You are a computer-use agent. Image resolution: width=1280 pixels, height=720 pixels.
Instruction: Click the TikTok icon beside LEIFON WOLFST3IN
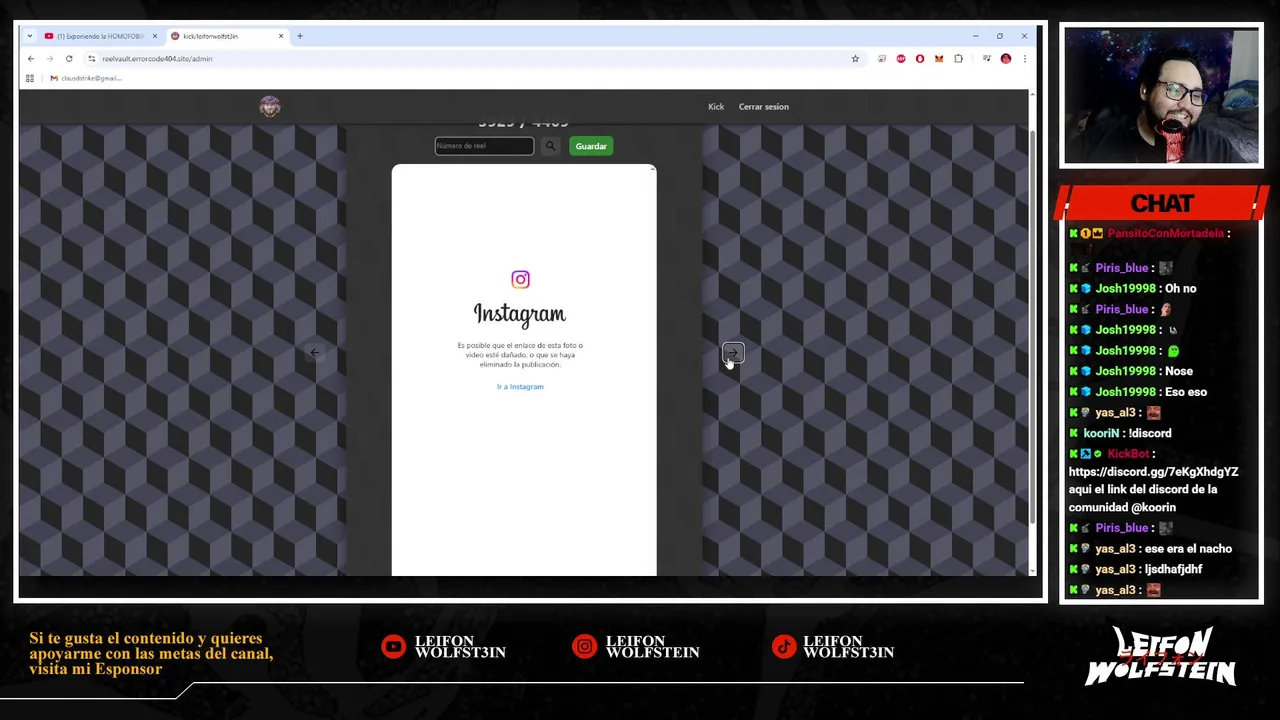784,647
